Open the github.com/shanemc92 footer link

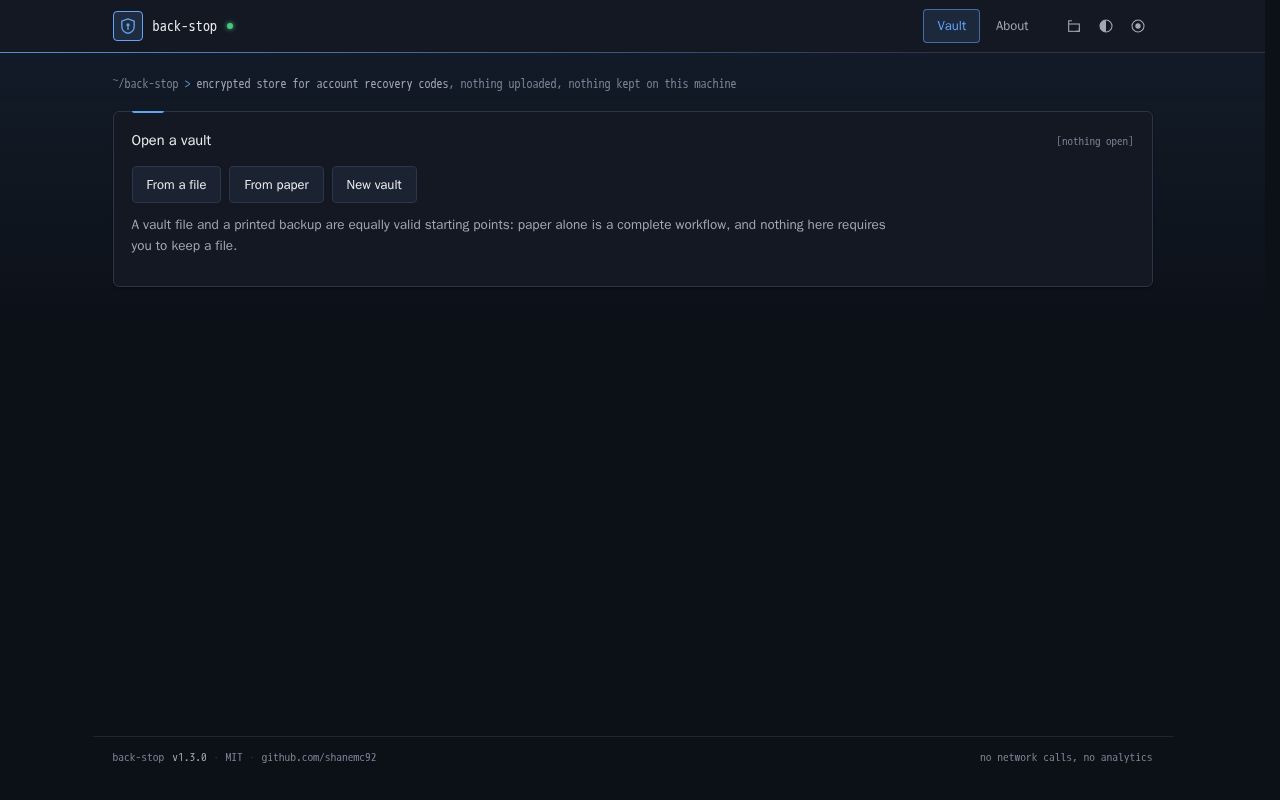pyautogui.click(x=319, y=758)
